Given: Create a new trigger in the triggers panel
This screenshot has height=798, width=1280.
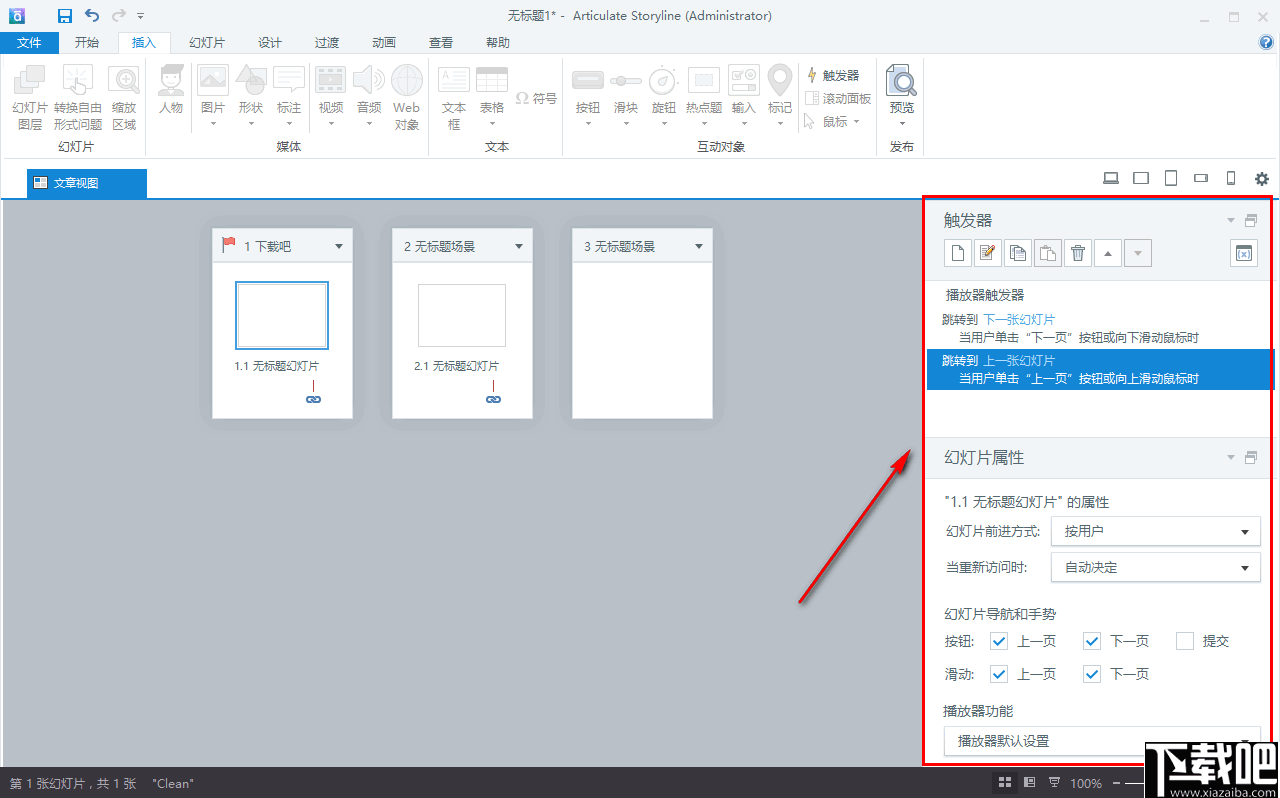Looking at the screenshot, I should coord(957,253).
